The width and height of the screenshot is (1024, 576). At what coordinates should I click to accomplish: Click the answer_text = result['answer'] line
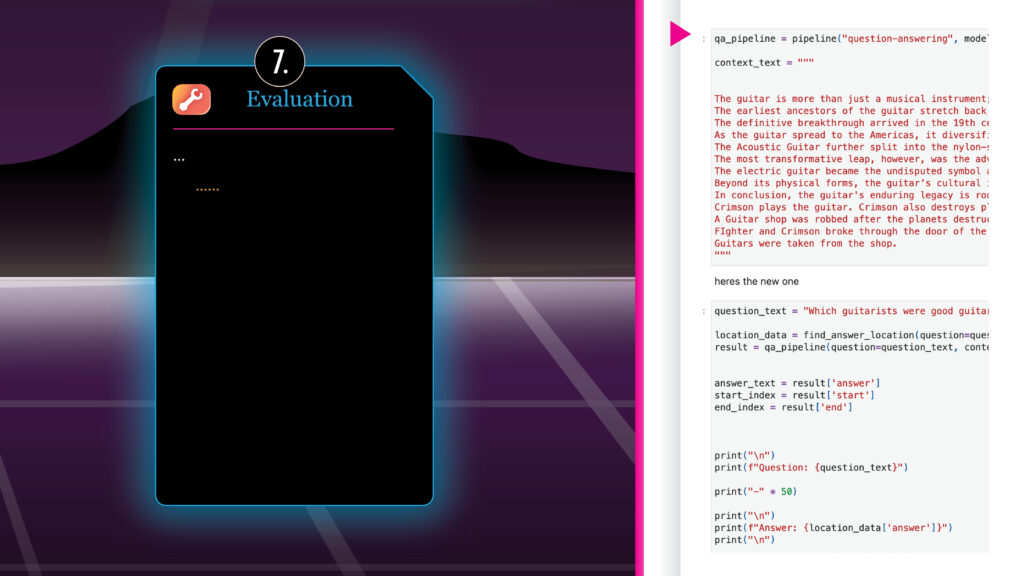coord(797,383)
